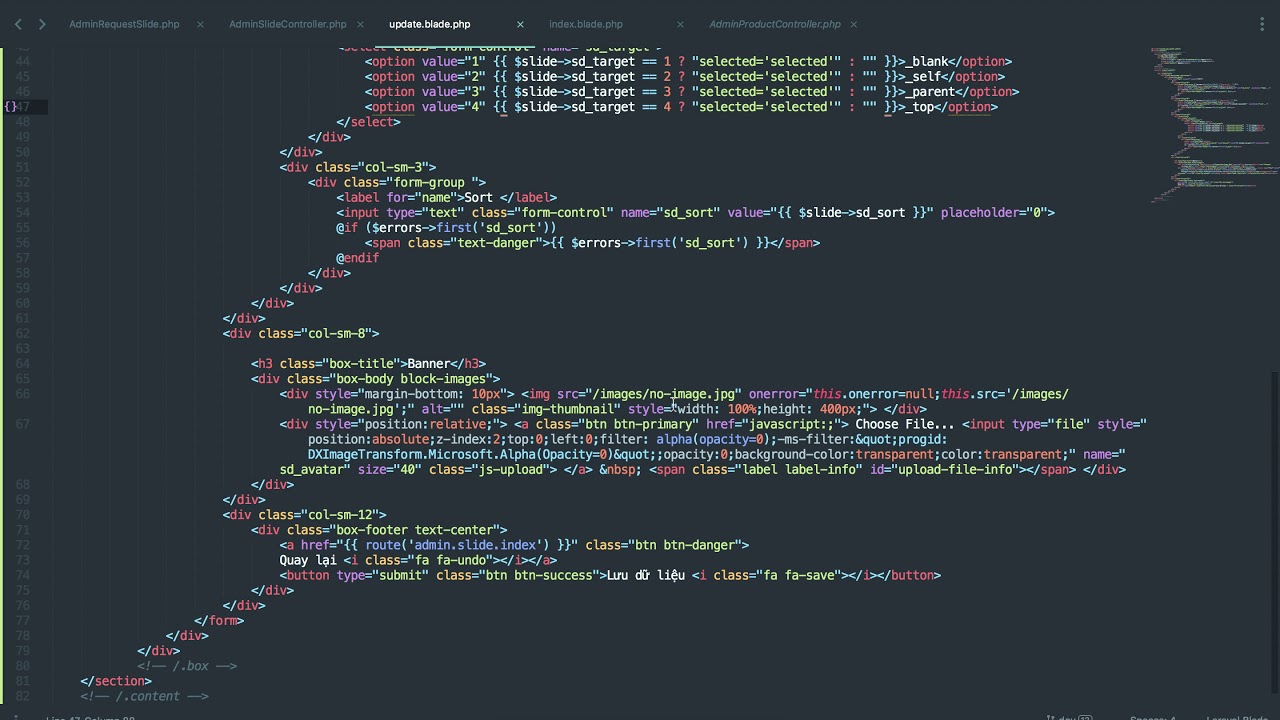Switch to AdminProductController.php tab
The image size is (1280, 720).
coord(775,24)
